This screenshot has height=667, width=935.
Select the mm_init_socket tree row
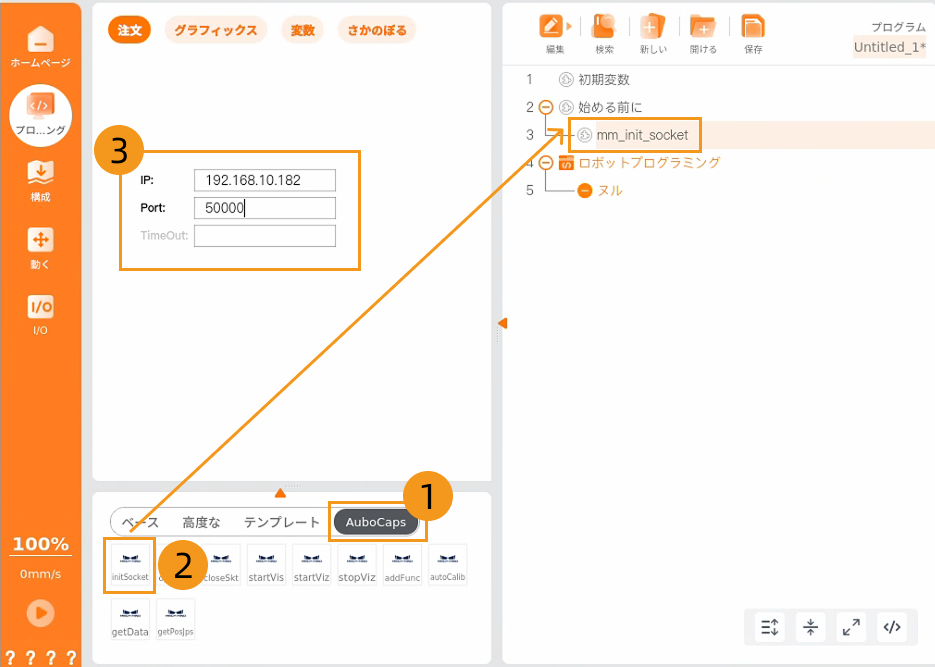point(642,135)
